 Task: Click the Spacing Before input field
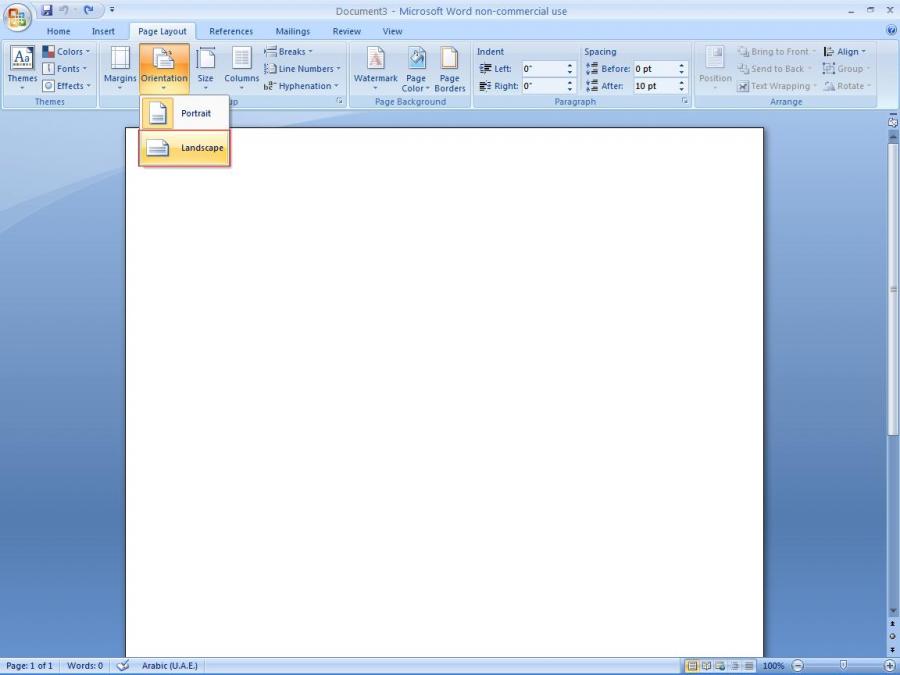(654, 69)
